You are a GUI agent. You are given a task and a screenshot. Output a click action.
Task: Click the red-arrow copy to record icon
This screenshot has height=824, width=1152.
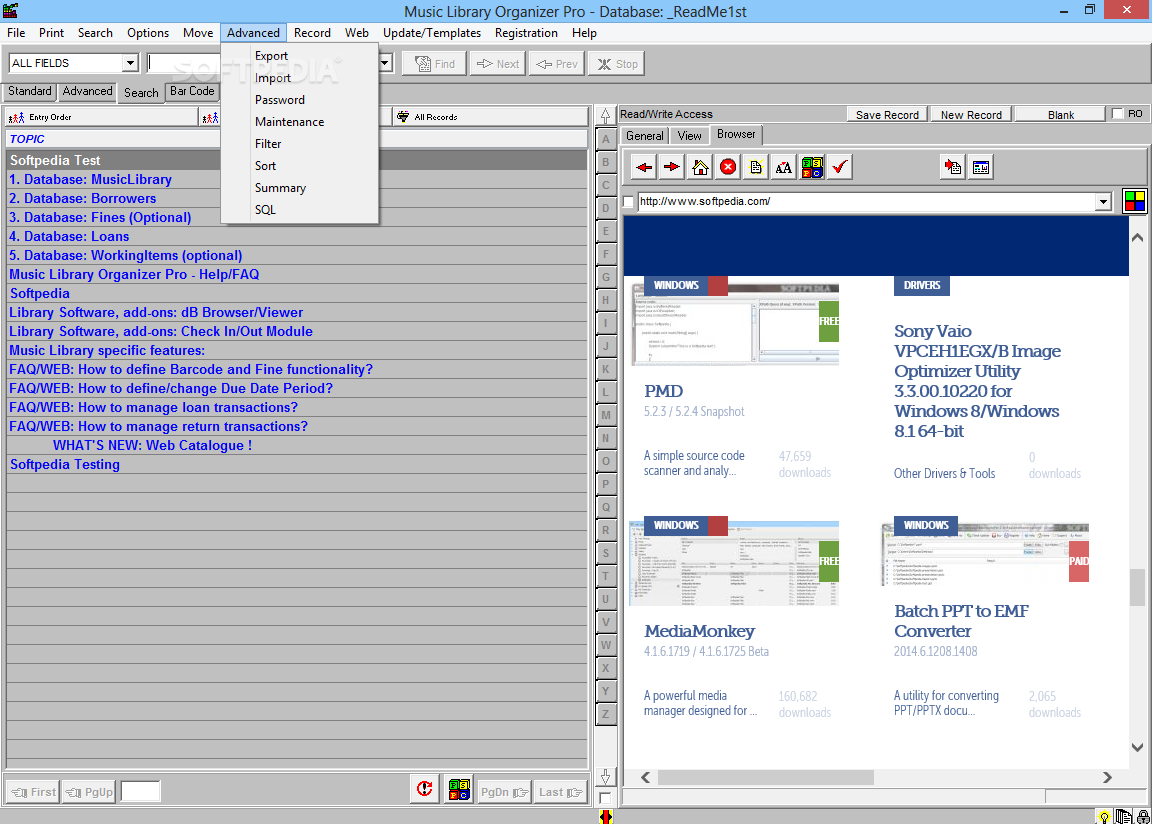click(x=953, y=167)
